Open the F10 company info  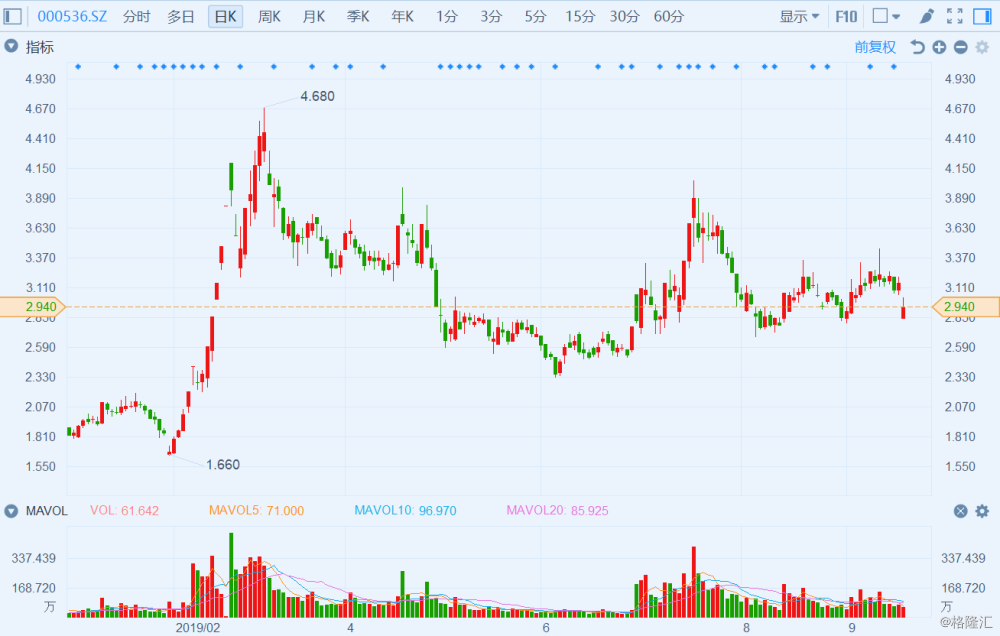pos(846,16)
